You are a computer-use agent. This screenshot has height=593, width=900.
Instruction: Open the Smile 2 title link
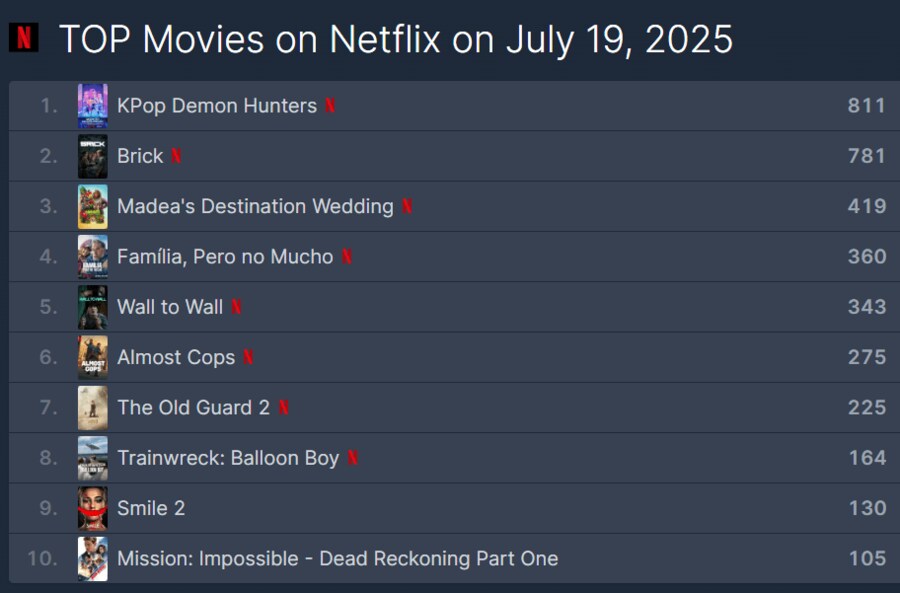[x=151, y=508]
